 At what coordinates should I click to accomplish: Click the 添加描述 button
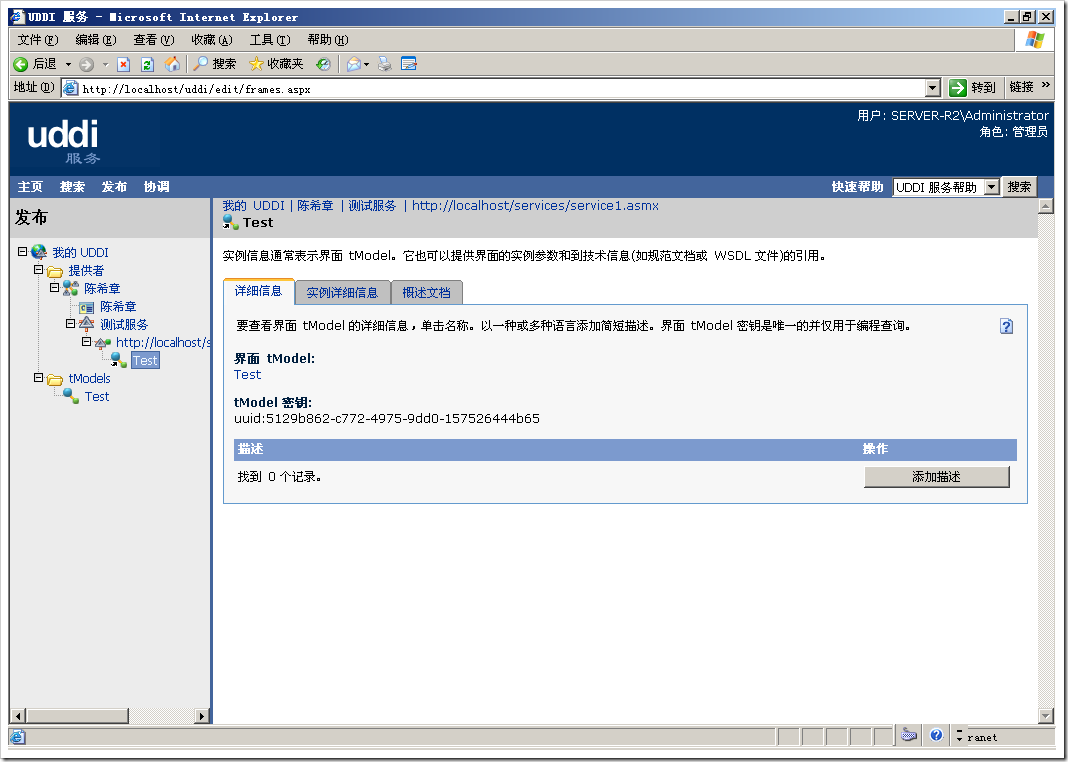click(937, 477)
